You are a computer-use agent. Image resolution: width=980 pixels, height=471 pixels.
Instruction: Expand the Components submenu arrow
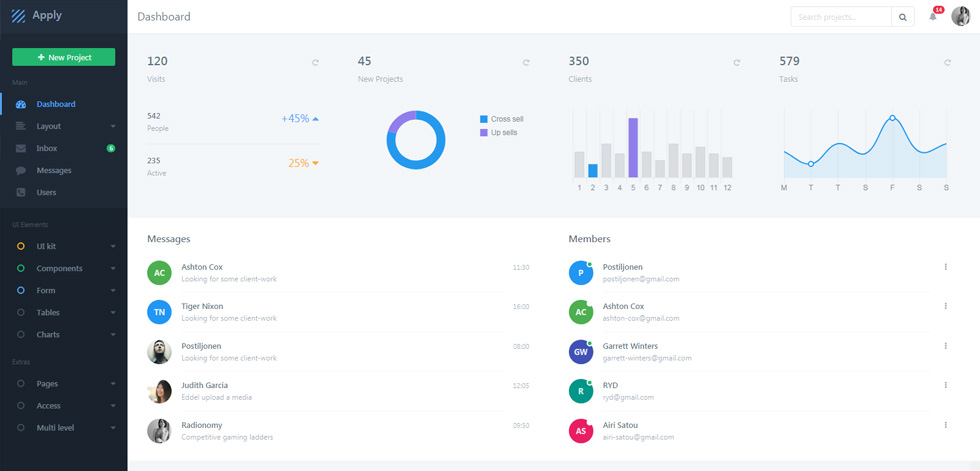[x=113, y=269]
